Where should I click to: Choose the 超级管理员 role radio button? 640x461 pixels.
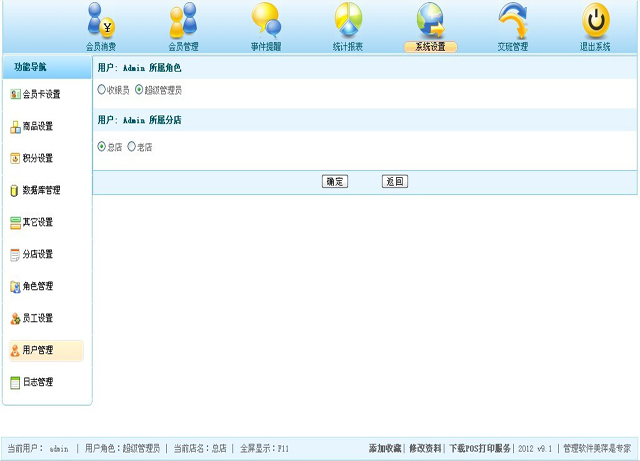(x=139, y=90)
